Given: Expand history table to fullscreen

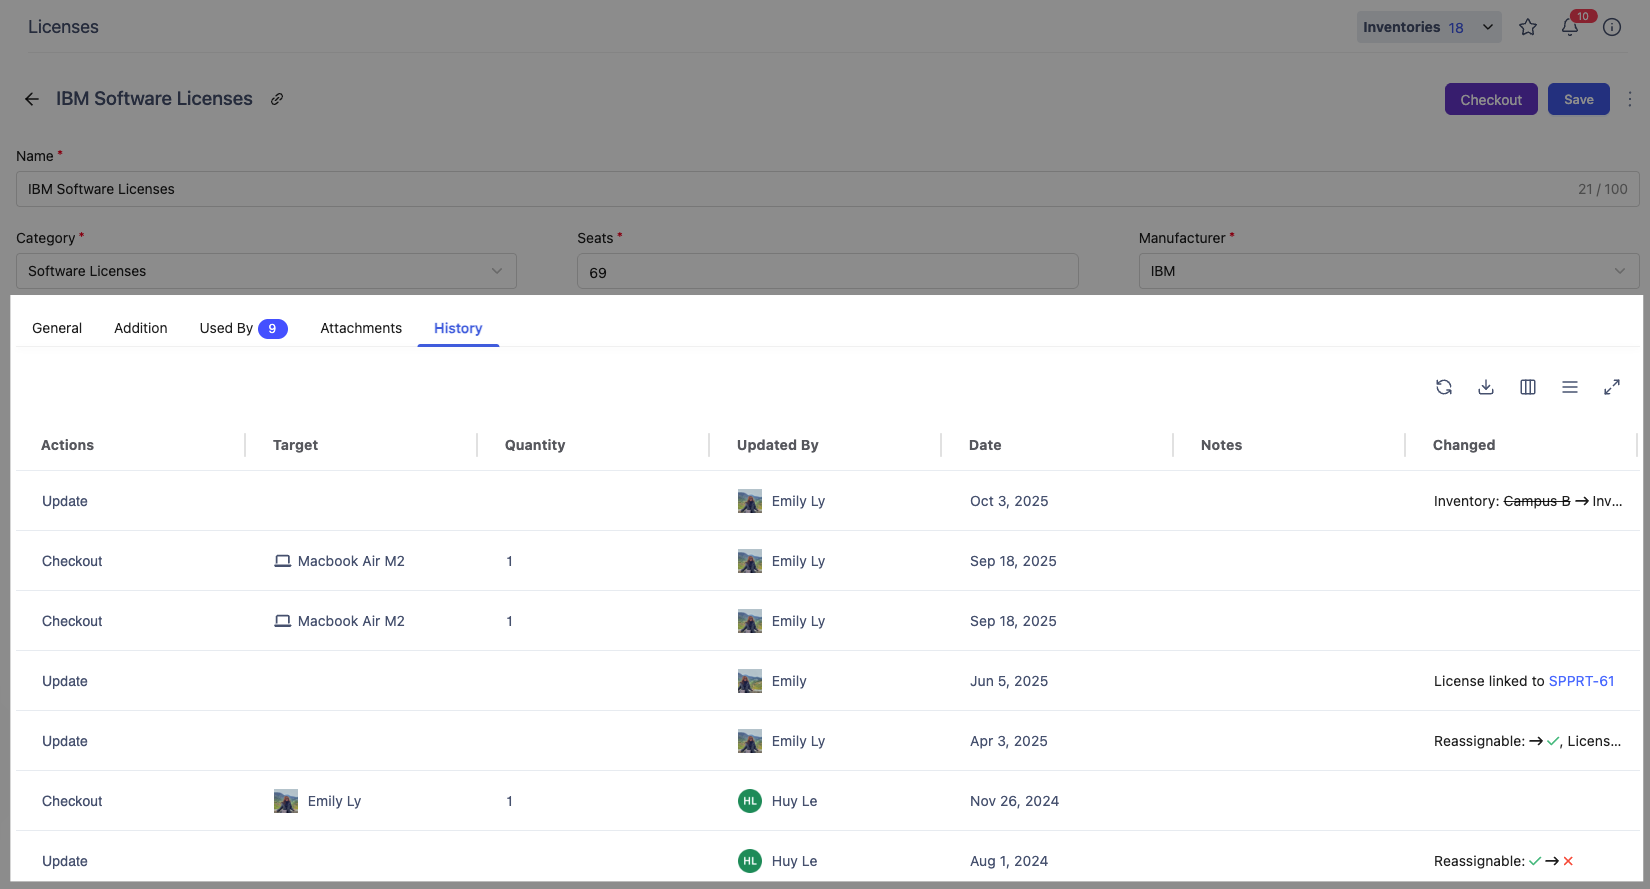Looking at the screenshot, I should [1612, 387].
